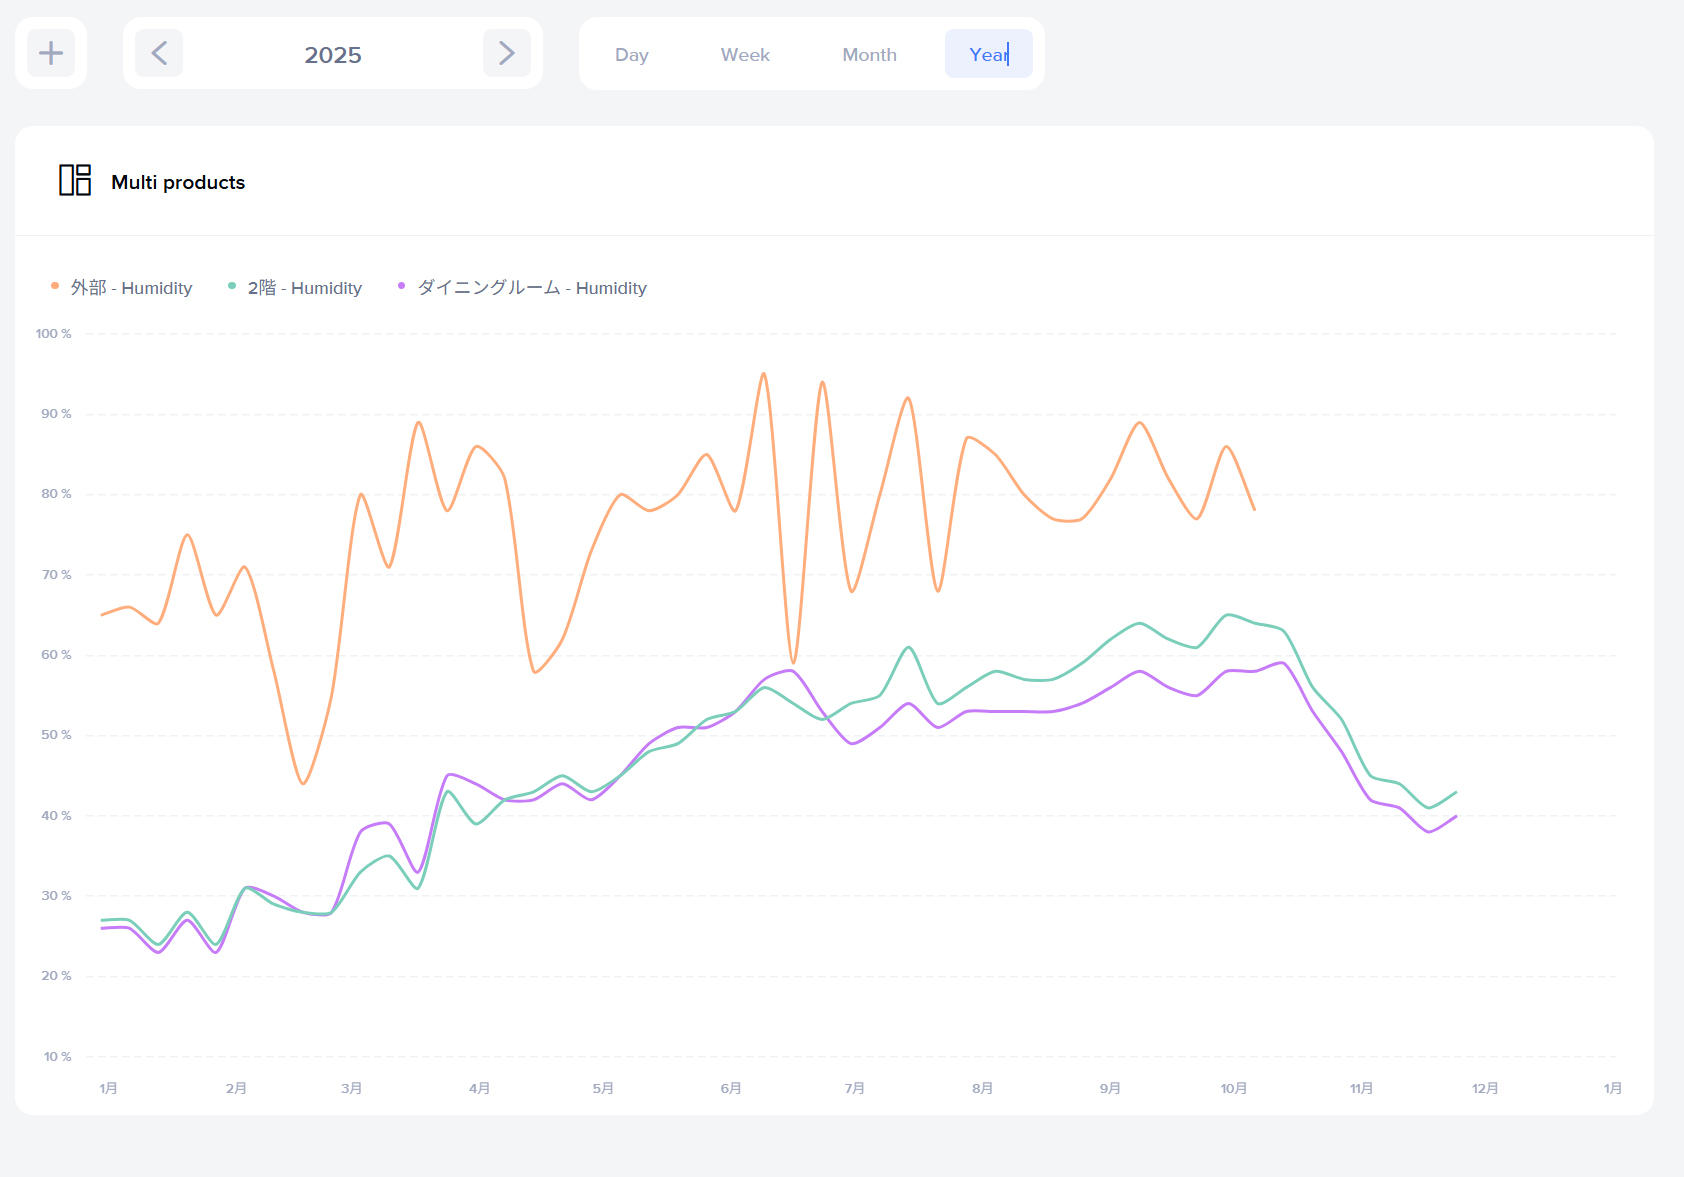Click the 2025 year label
The height and width of the screenshot is (1177, 1684).
(333, 55)
